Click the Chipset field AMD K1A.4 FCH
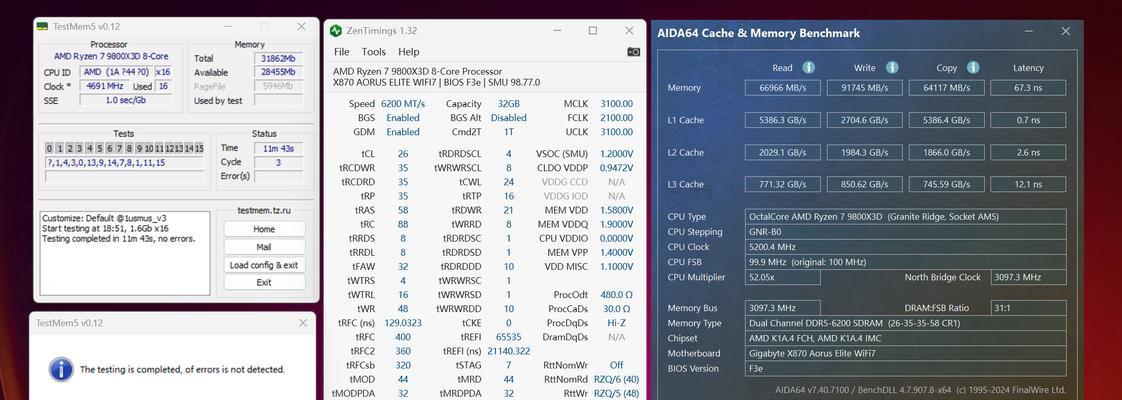Viewport: 1122px width, 400px height. coord(905,338)
